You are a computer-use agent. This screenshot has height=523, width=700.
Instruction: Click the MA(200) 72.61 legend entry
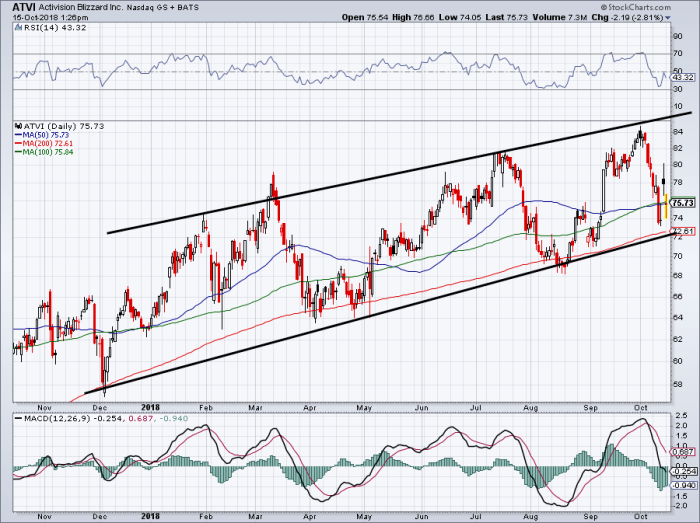(44, 143)
